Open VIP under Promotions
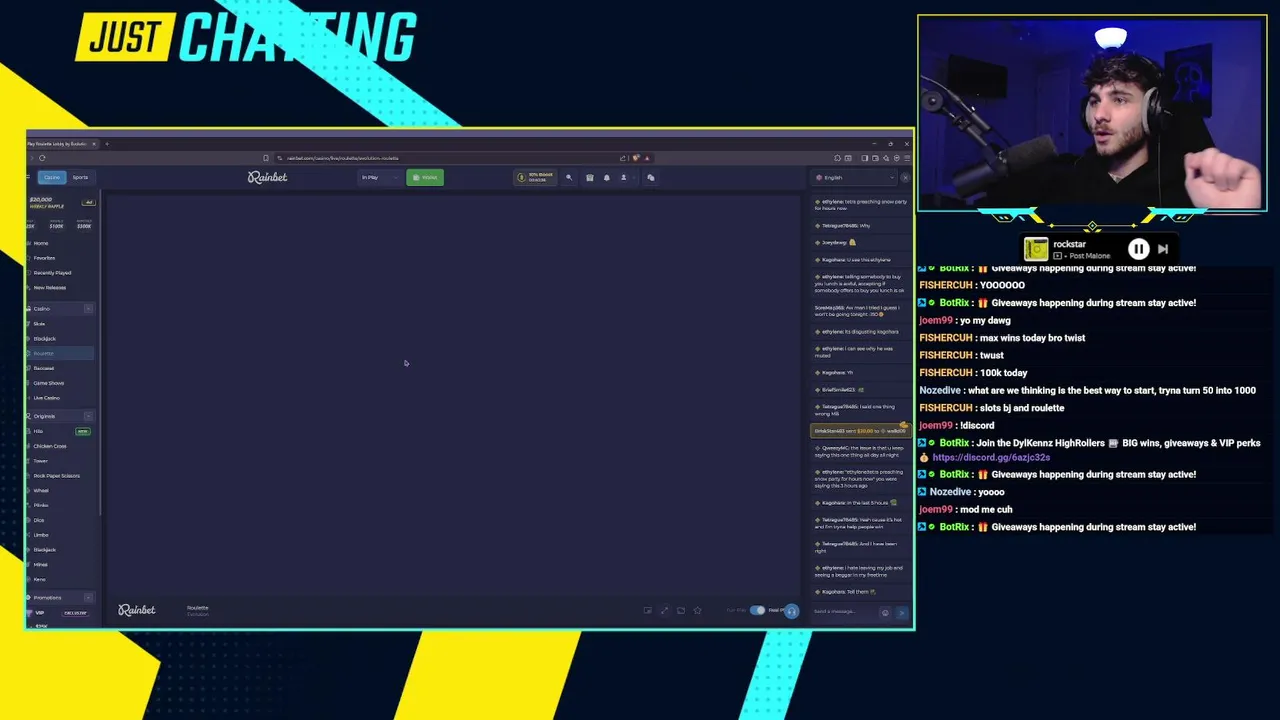The image size is (1280, 720). click(x=40, y=612)
